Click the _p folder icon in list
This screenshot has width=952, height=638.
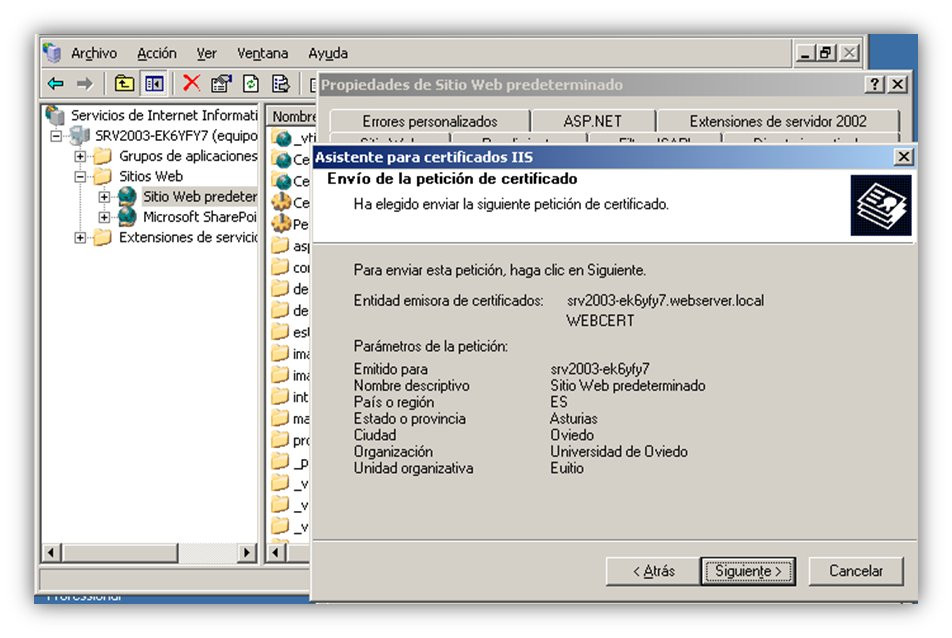pyautogui.click(x=280, y=461)
